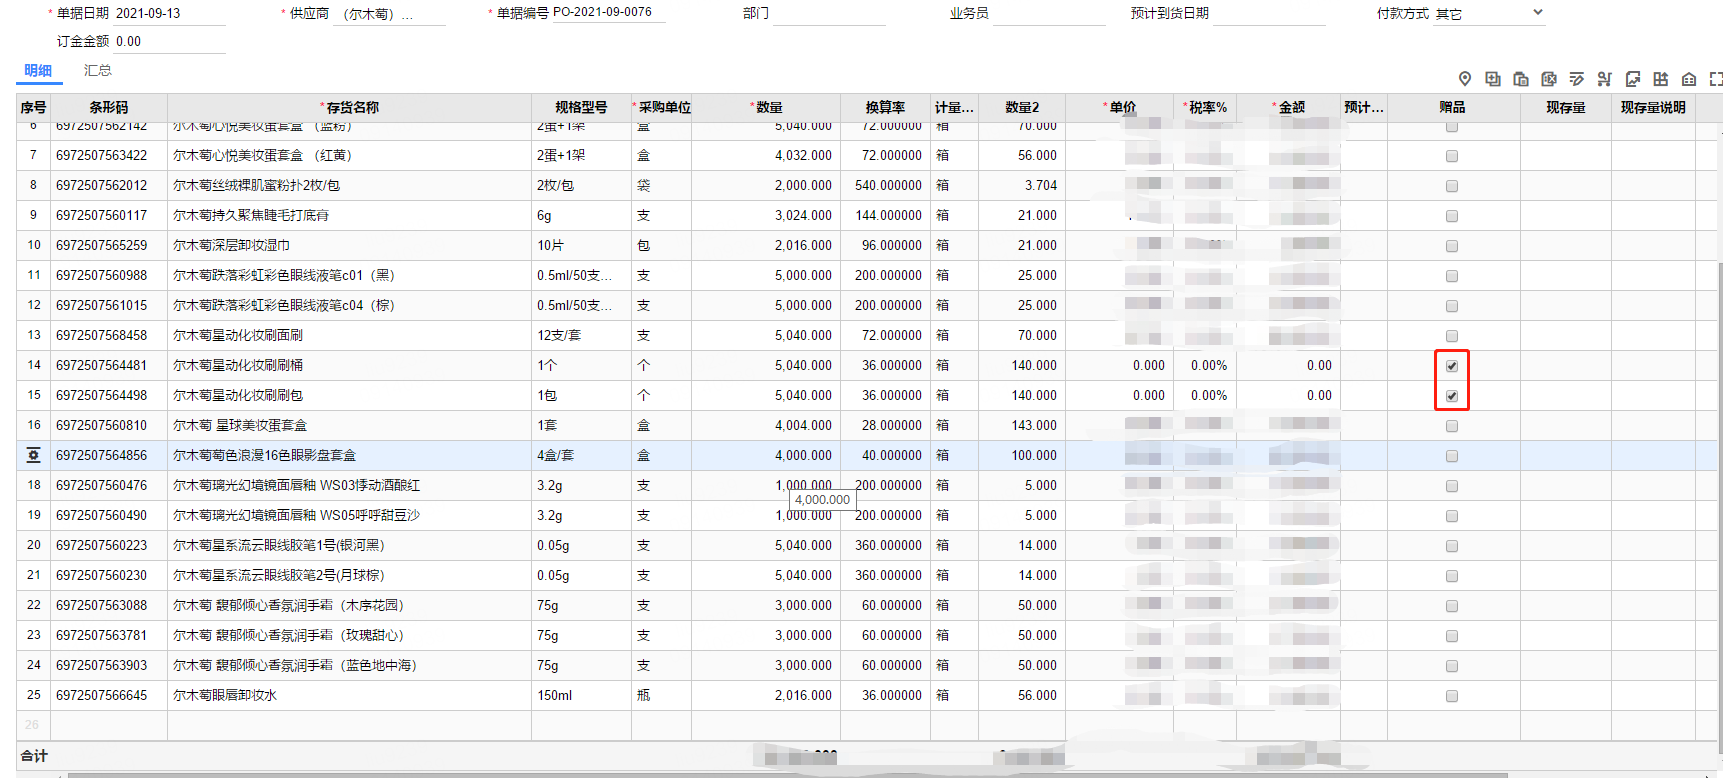This screenshot has height=778, width=1723.
Task: Check gift checkbox for row 25 眼唇卸妆水
Action: (1452, 696)
